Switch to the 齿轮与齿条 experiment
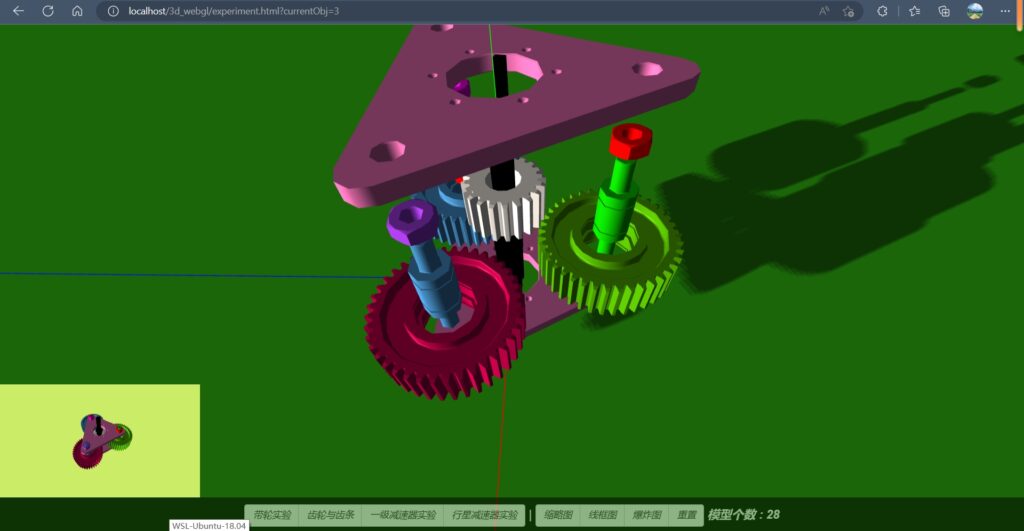 330,515
